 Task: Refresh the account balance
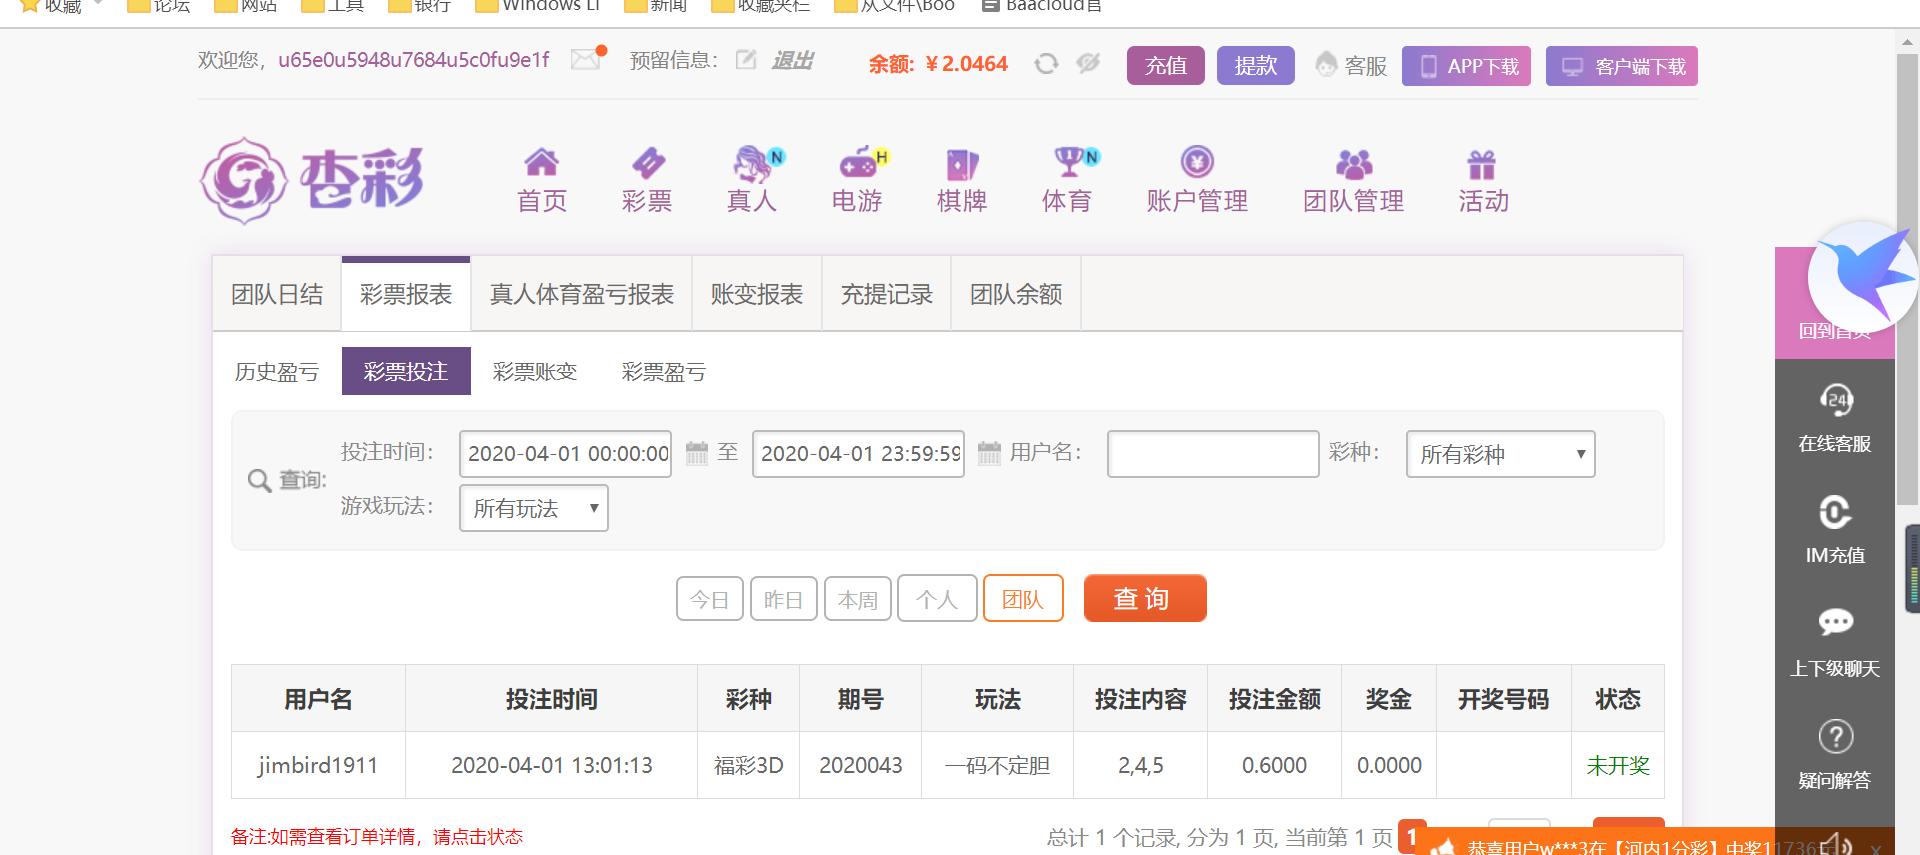point(1046,64)
